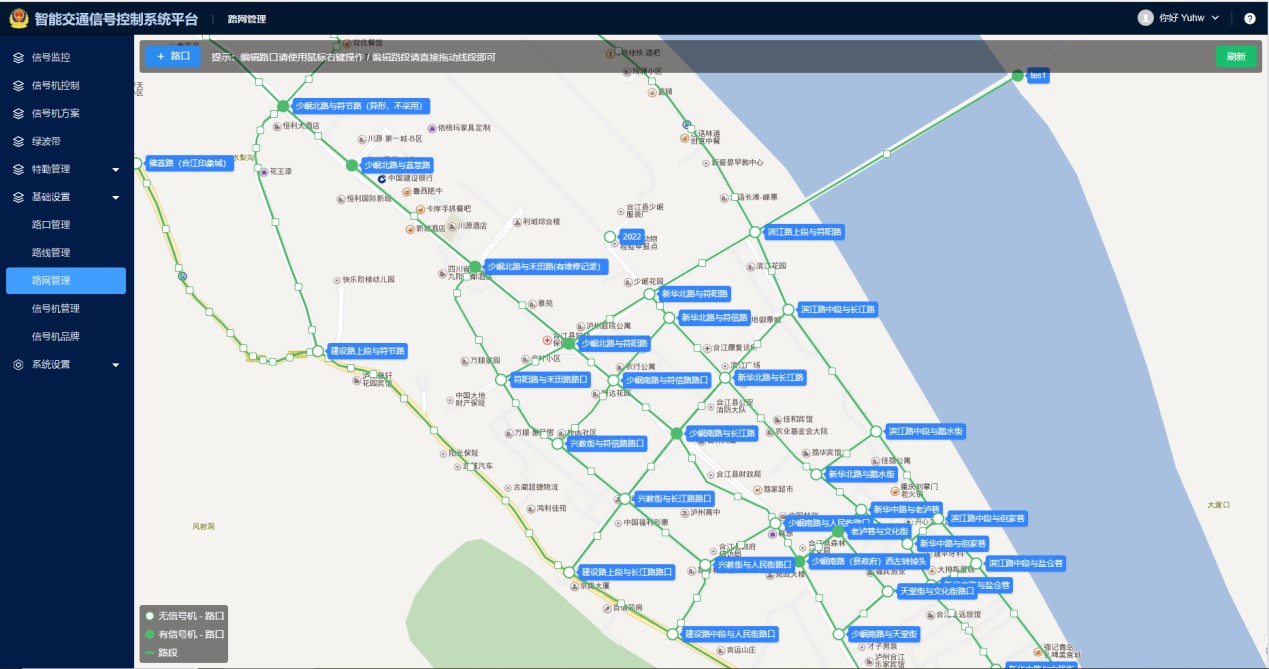The height and width of the screenshot is (669, 1269).
Task: Click the 信号机控制 layers icon
Action: pos(18,85)
